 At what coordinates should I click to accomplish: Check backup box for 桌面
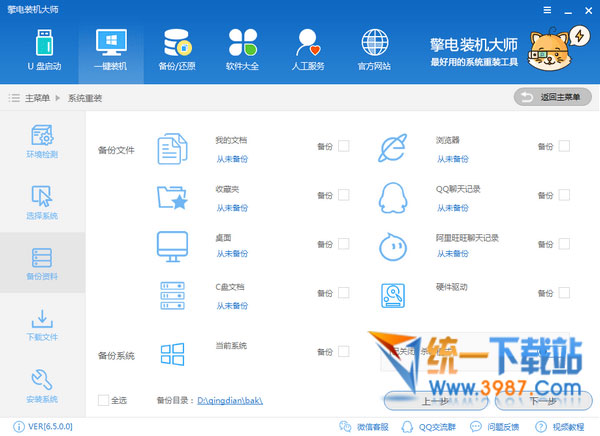(x=344, y=244)
